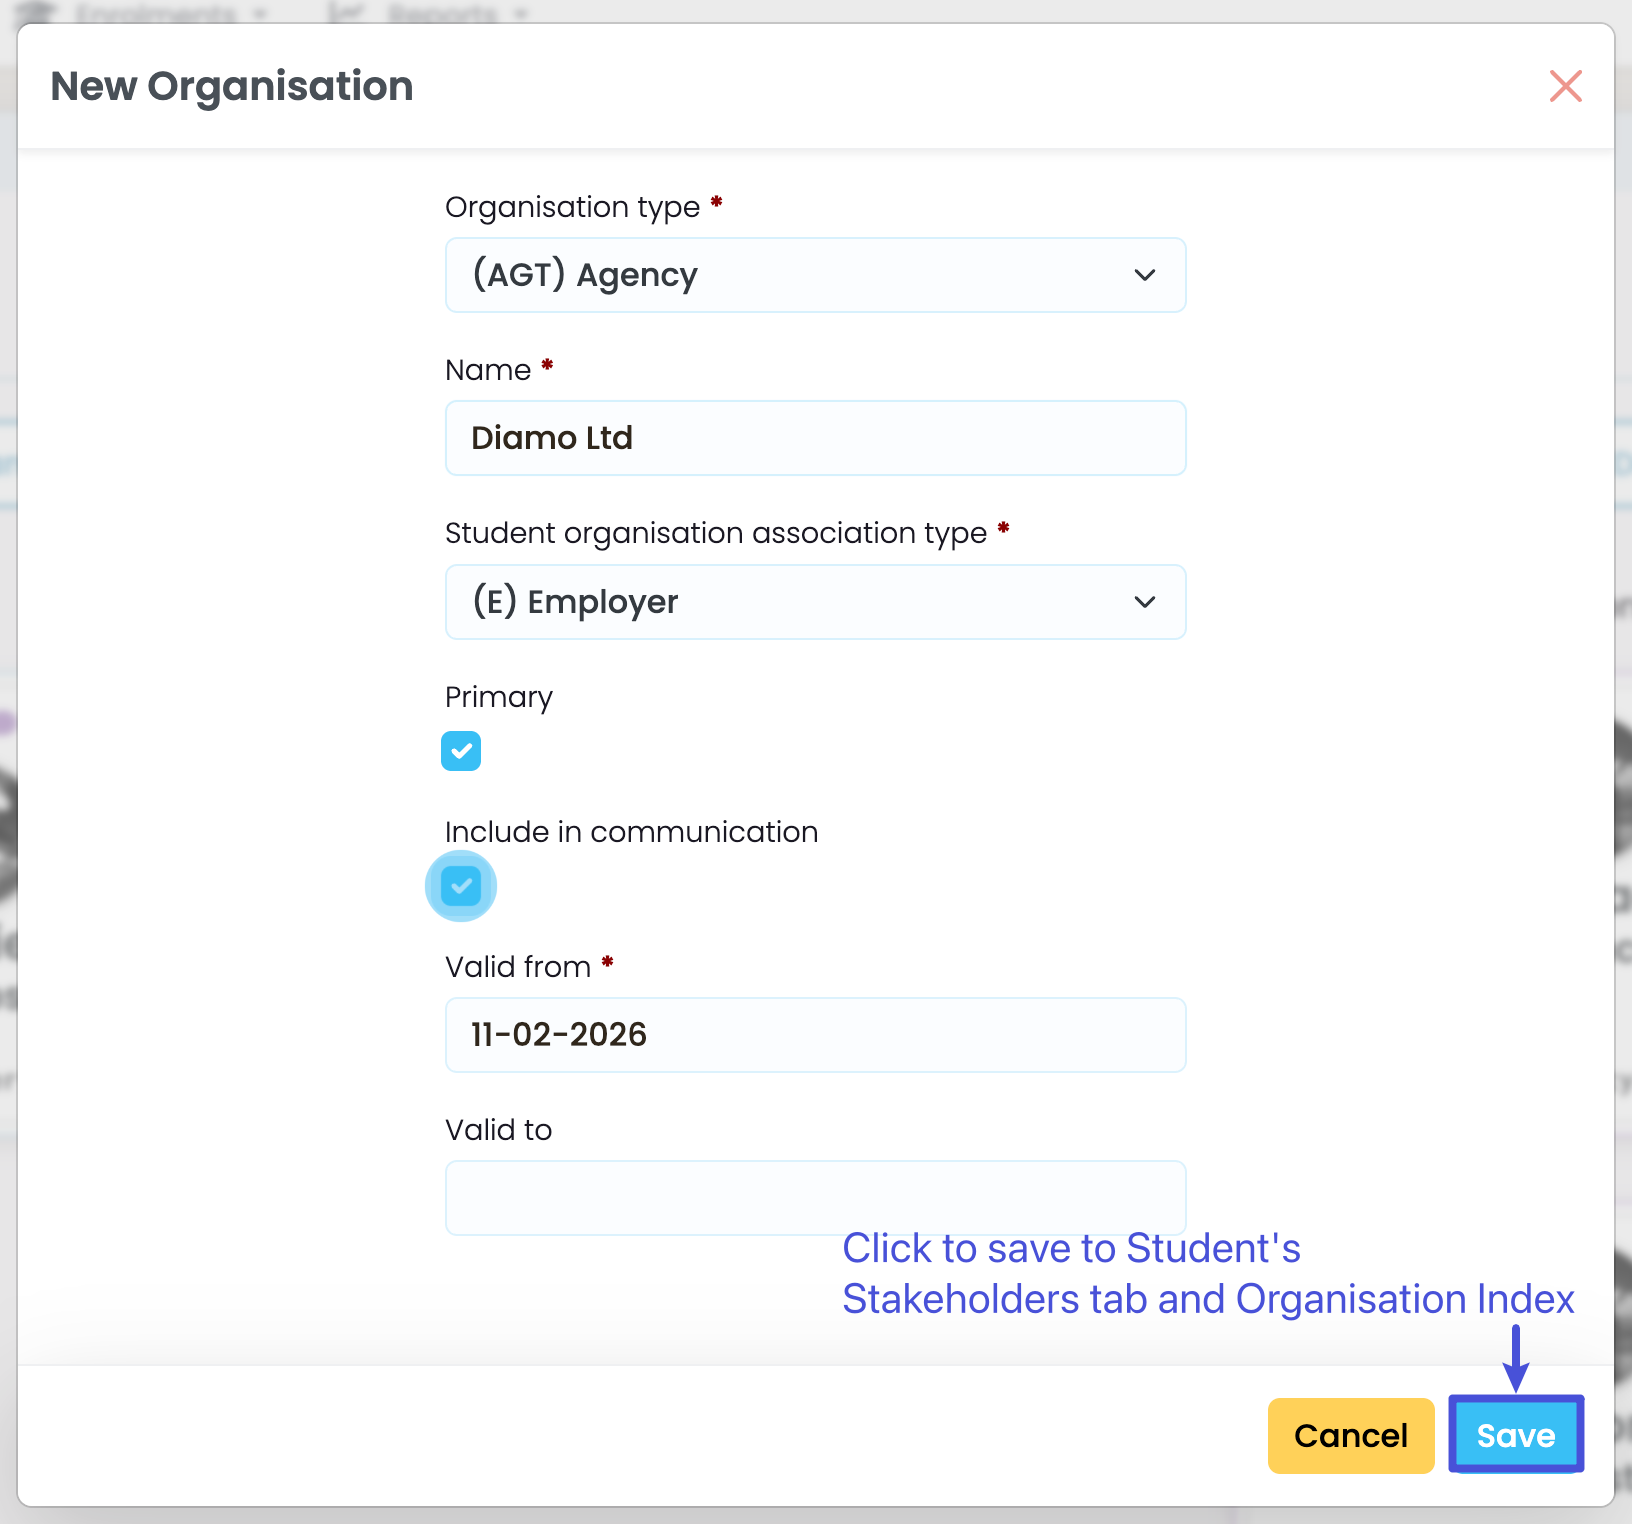Open the (E) Employer association type dropdown

(815, 602)
